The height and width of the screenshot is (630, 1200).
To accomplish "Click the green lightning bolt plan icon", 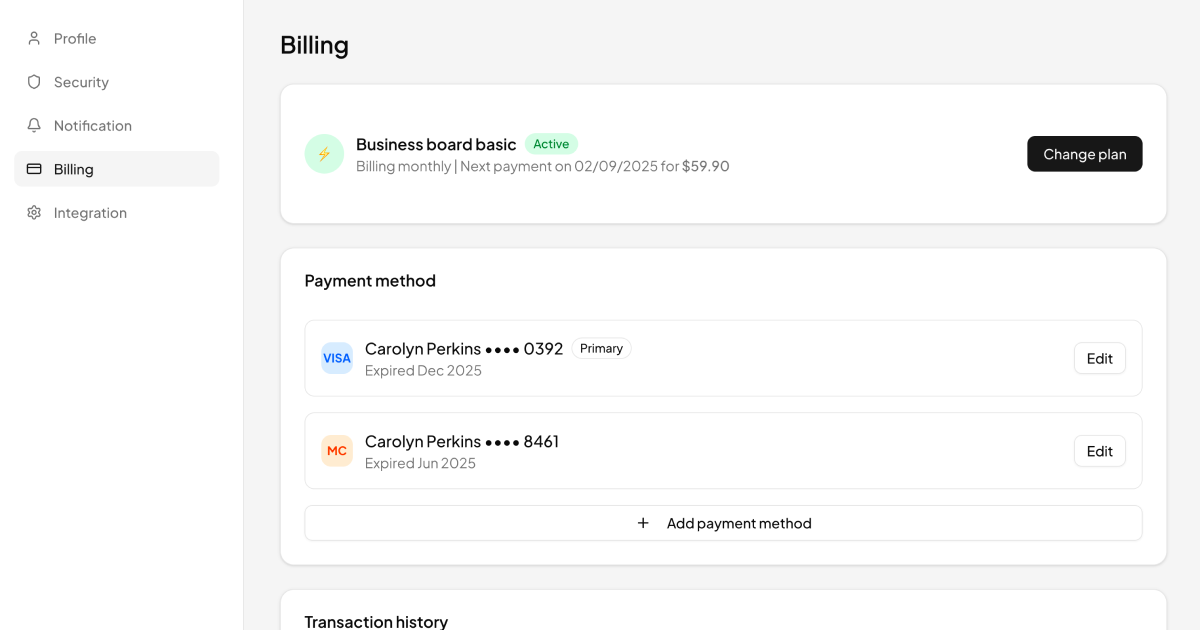I will pos(324,154).
